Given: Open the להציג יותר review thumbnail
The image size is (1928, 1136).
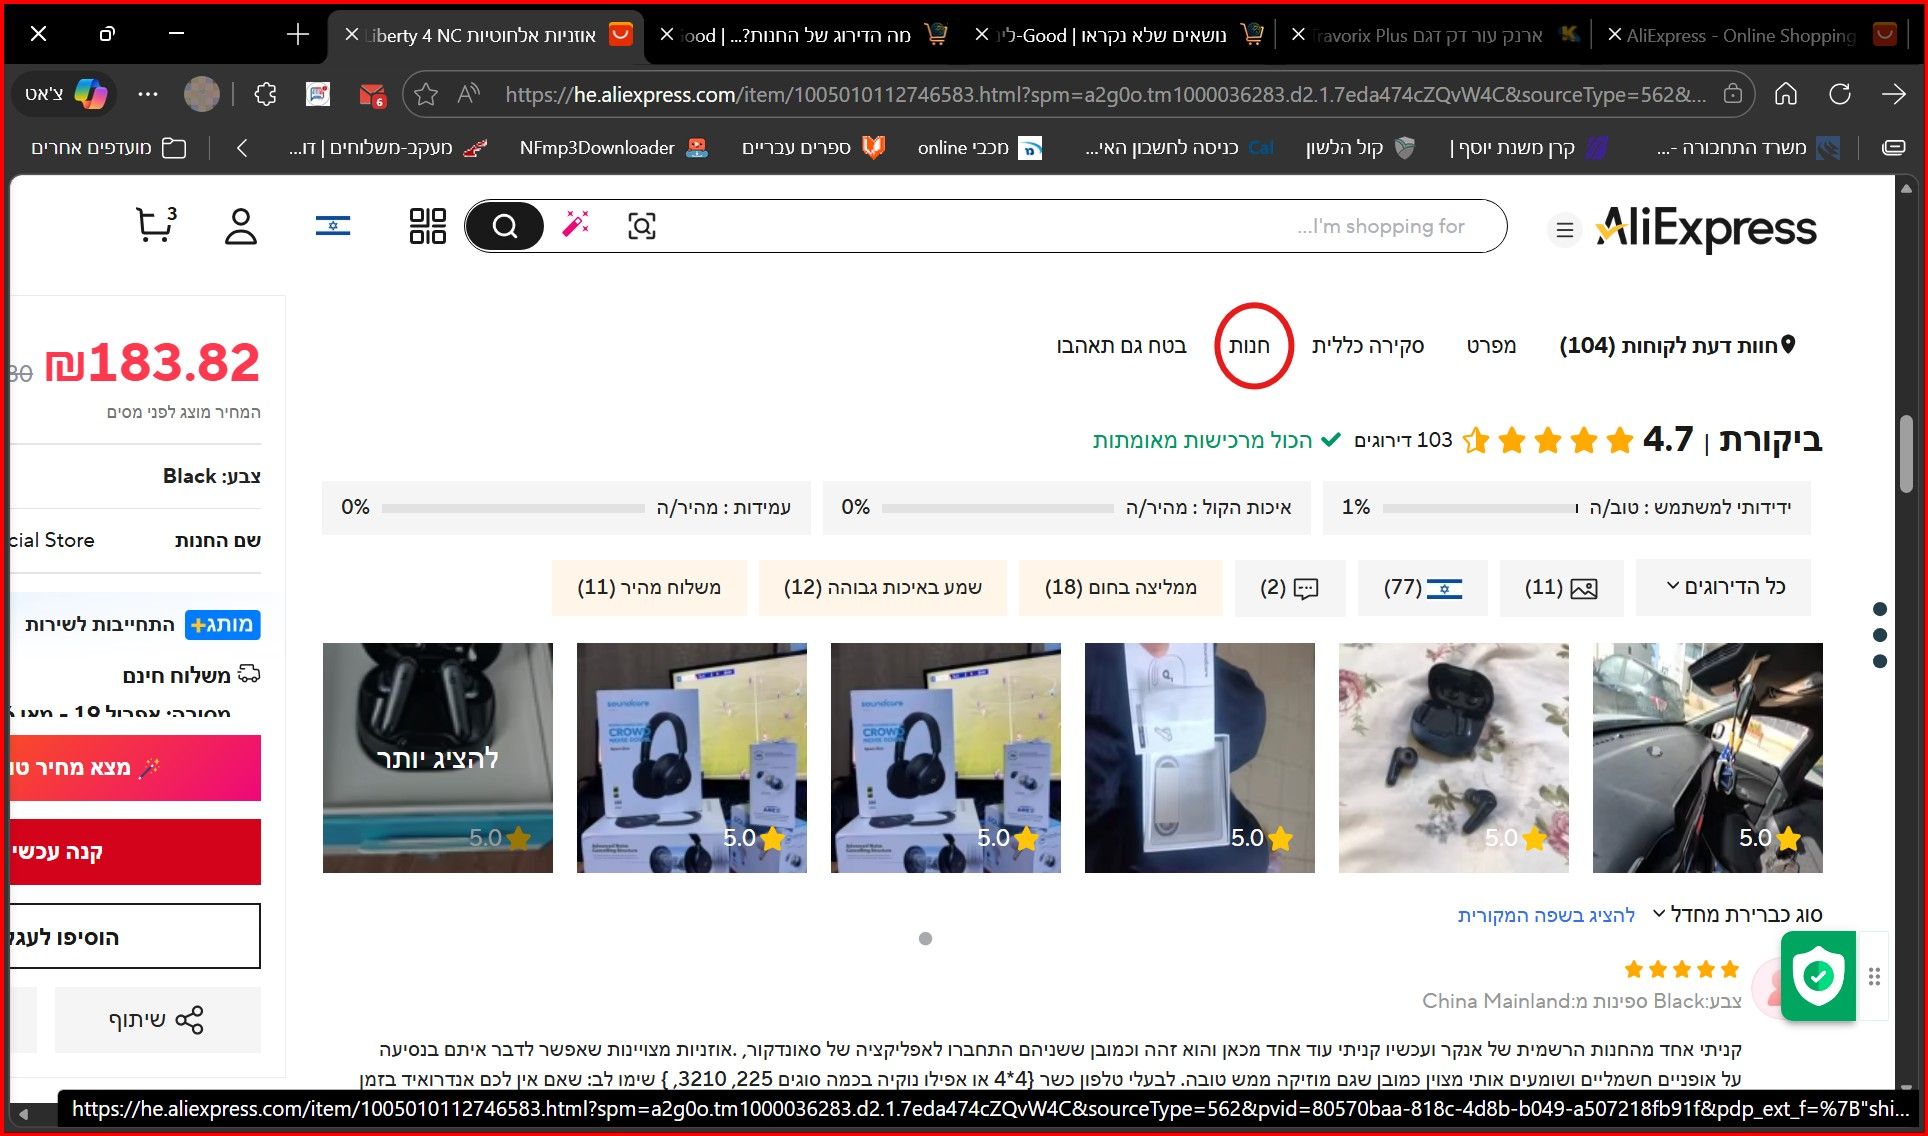Looking at the screenshot, I should pos(437,758).
